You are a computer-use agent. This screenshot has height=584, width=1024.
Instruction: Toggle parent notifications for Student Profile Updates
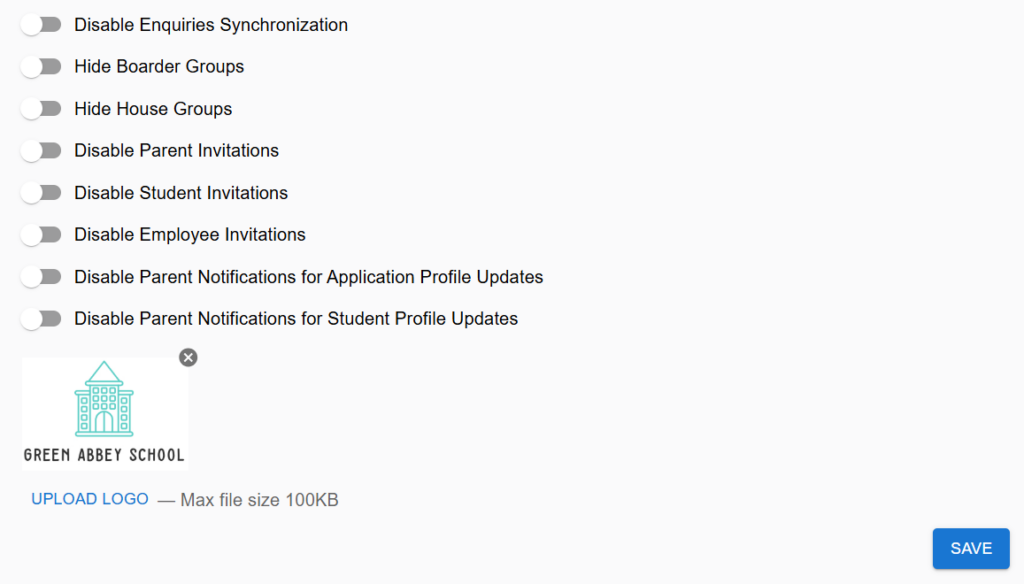[40, 319]
